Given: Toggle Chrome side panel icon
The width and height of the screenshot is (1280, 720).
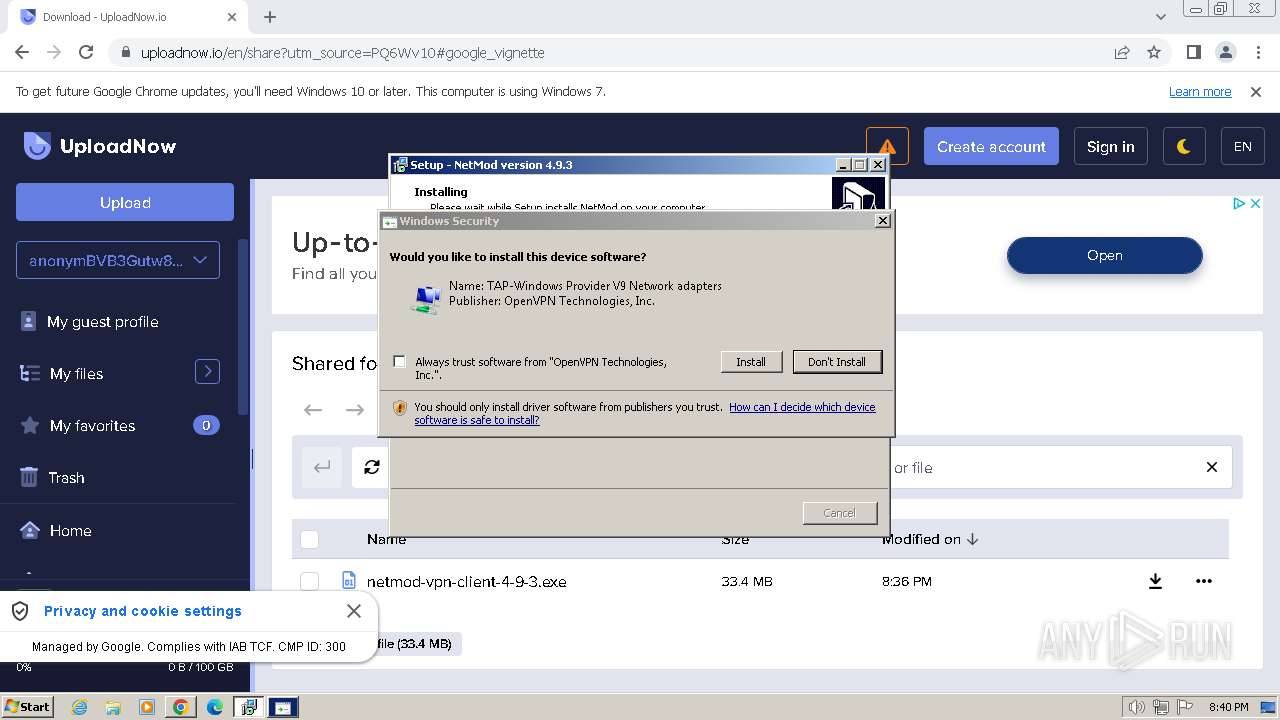Looking at the screenshot, I should (1193, 52).
